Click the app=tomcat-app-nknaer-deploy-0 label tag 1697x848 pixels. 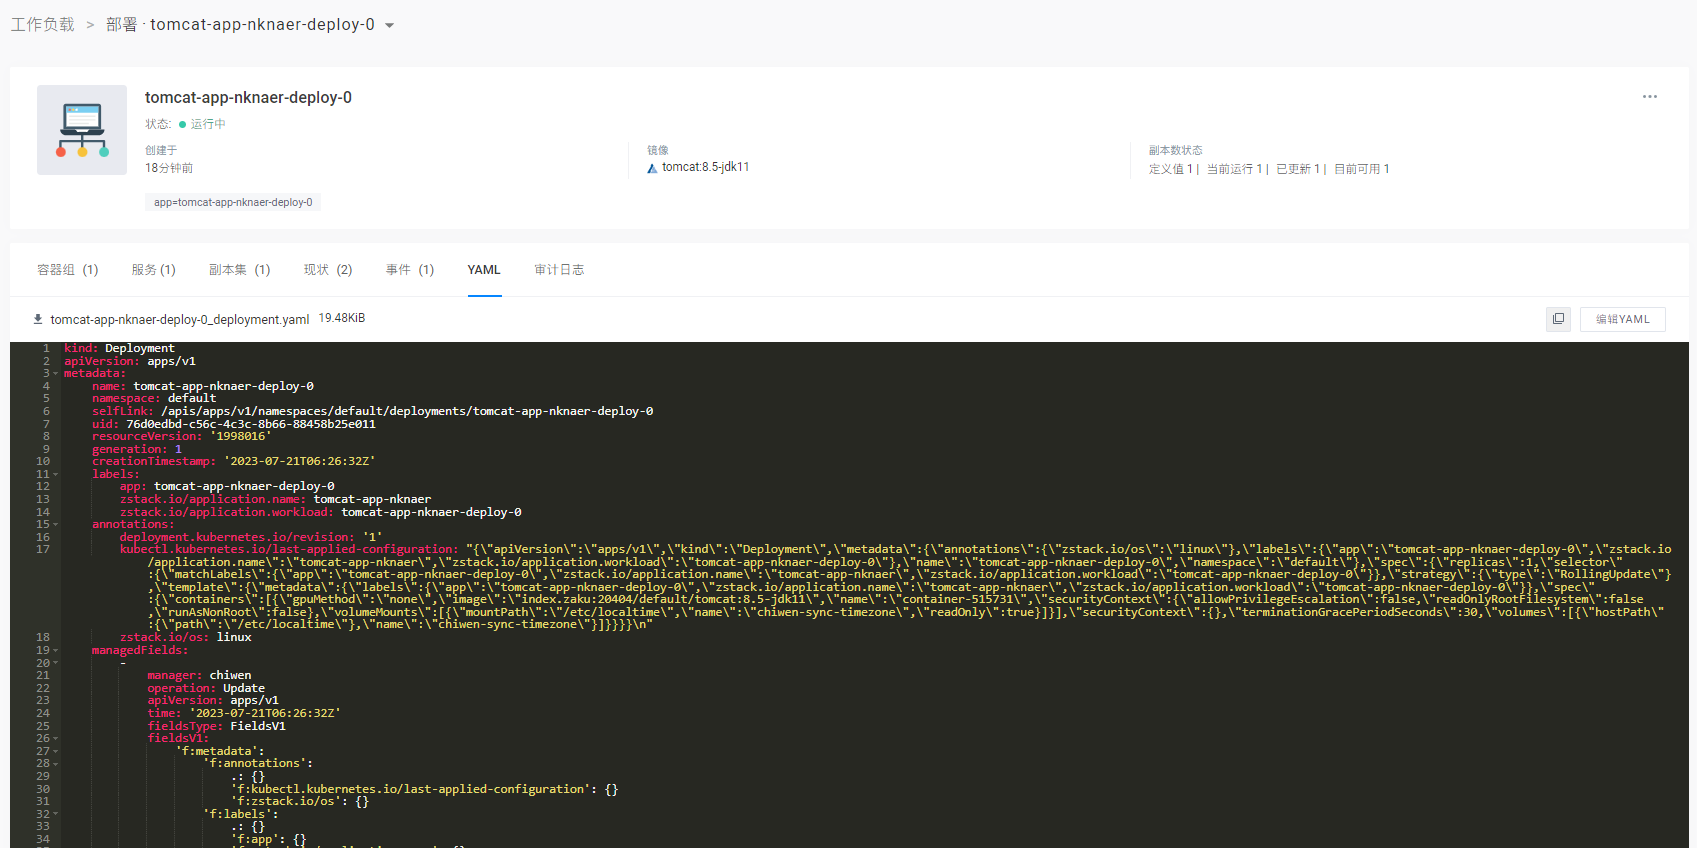233,202
